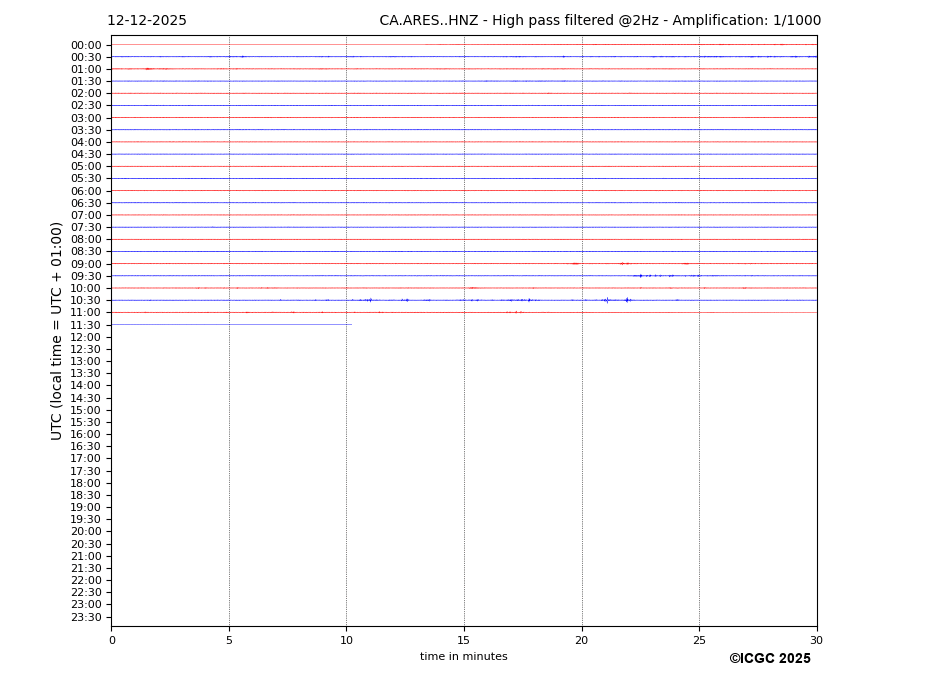The image size is (927, 696).
Task: Click the end of the partial 11:30 trace
Action: (351, 324)
